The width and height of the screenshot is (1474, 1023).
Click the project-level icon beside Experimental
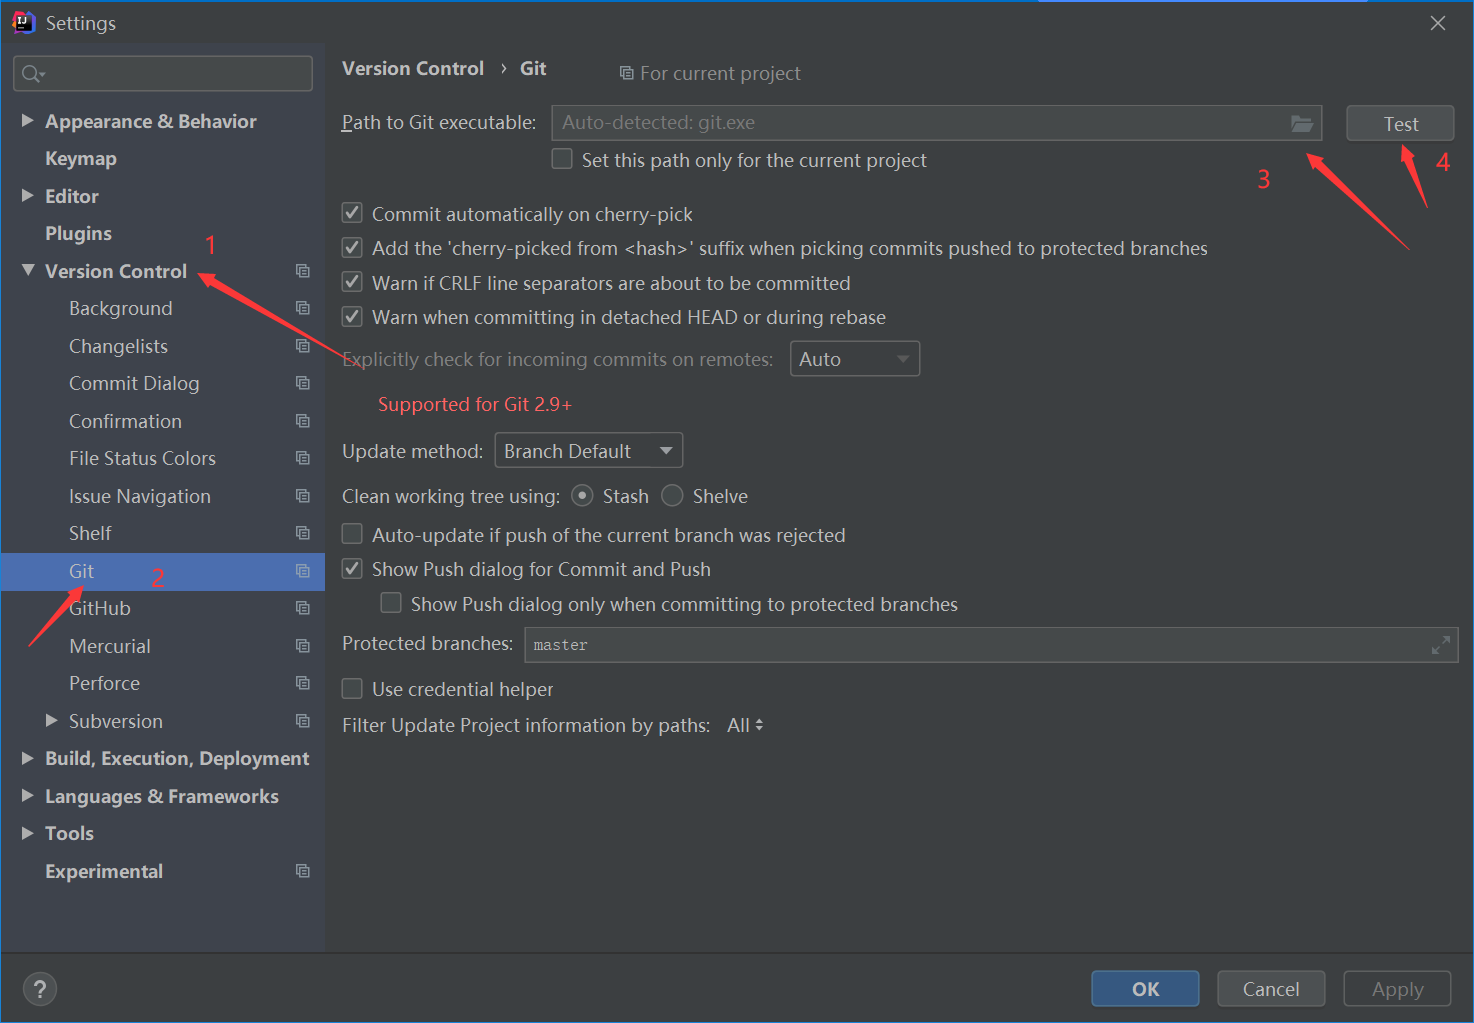303,871
